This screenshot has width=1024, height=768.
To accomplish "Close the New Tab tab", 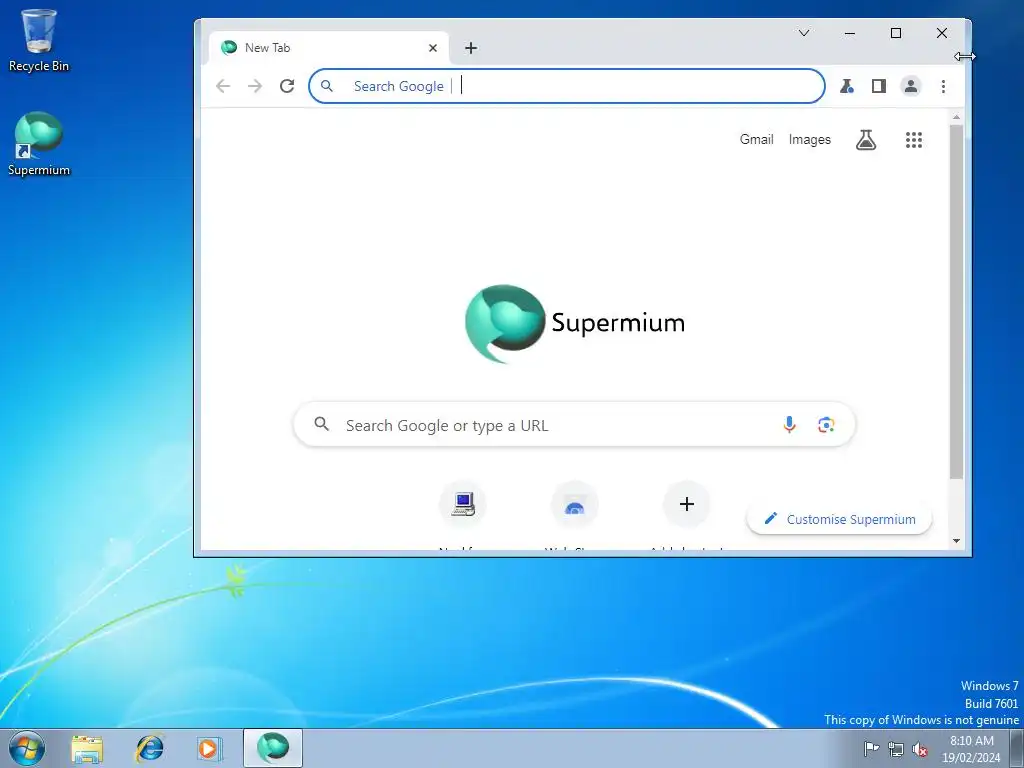I will pyautogui.click(x=432, y=48).
